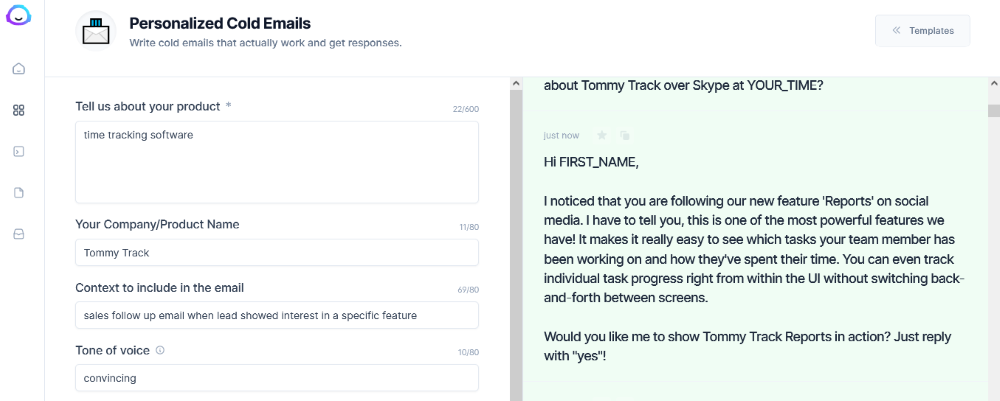The height and width of the screenshot is (401, 1000).
Task: Click the 'Would you like me to show' paragraph
Action: (747, 346)
